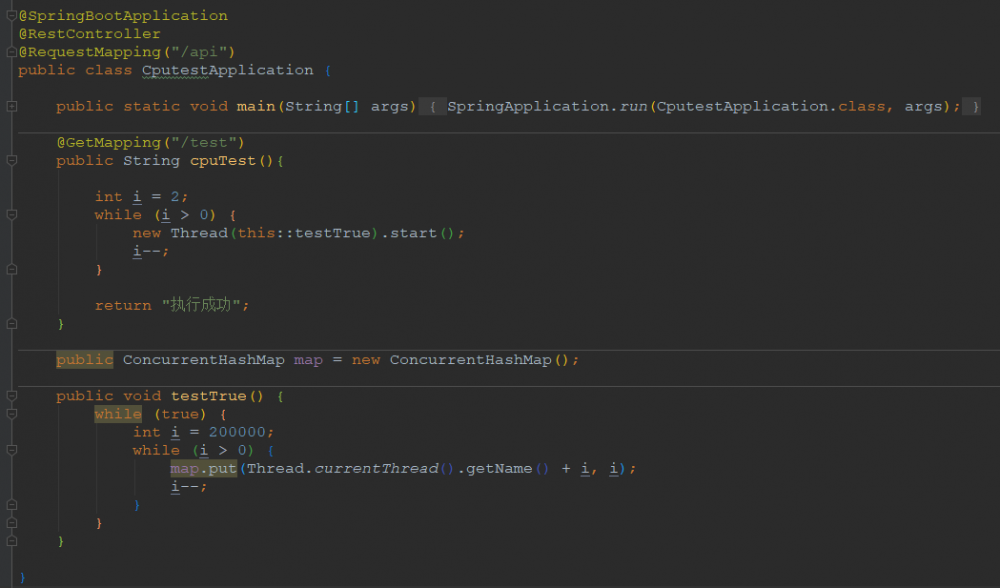Click the highlighted while keyword in while (true)
Screen dimensions: 1000x588
pyautogui.click(x=118, y=414)
